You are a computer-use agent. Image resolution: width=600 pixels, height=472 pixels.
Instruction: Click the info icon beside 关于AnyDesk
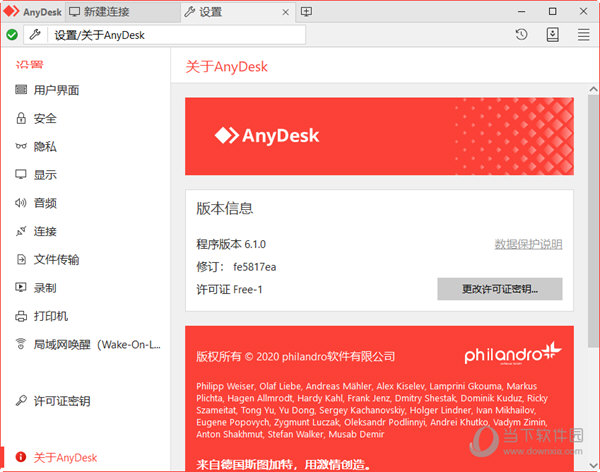point(21,457)
